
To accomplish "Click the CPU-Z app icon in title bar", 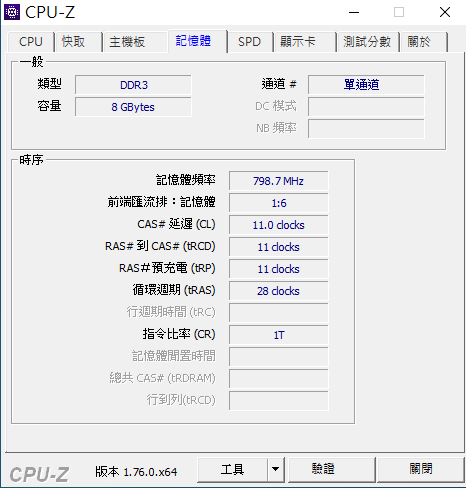I will 12,12.
